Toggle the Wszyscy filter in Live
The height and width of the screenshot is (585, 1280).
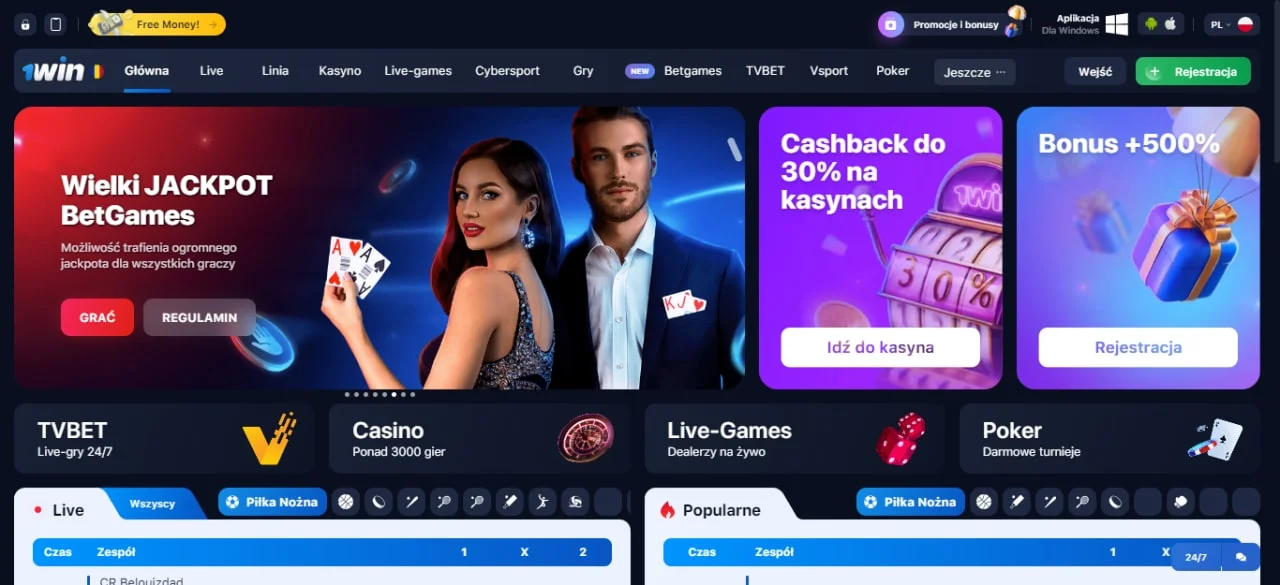pyautogui.click(x=152, y=504)
